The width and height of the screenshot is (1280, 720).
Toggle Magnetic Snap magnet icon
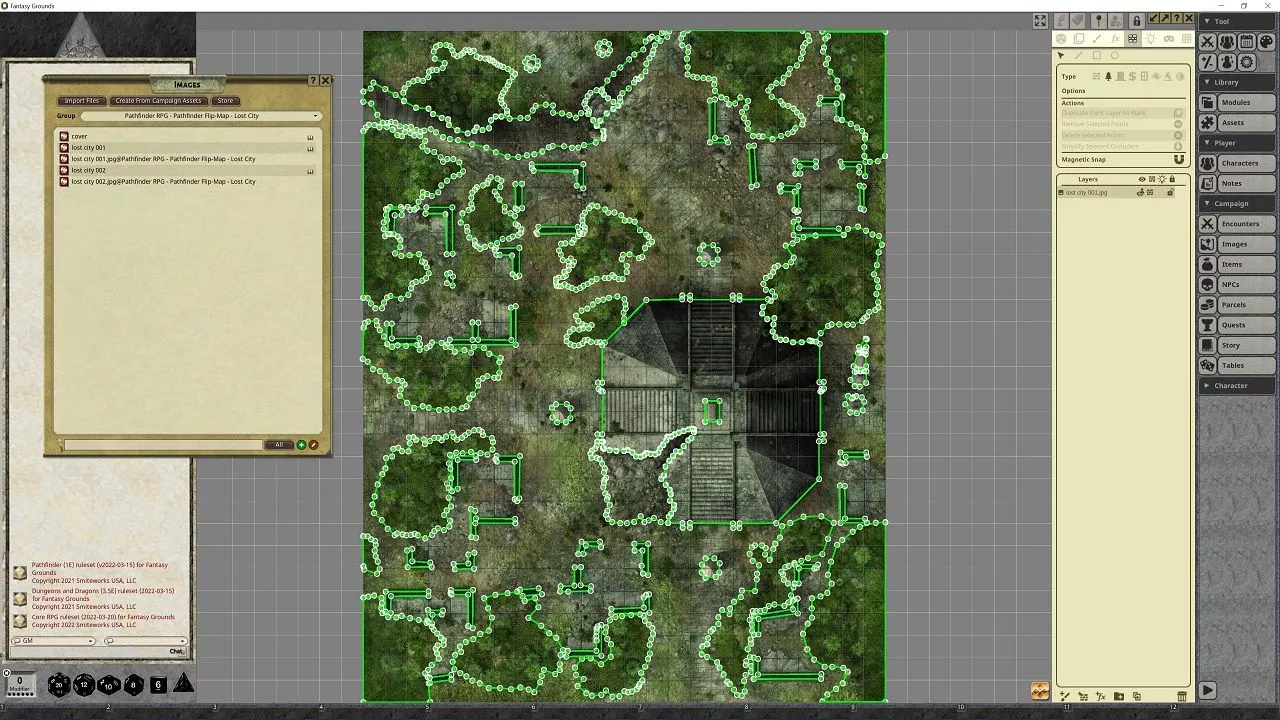tap(1178, 160)
